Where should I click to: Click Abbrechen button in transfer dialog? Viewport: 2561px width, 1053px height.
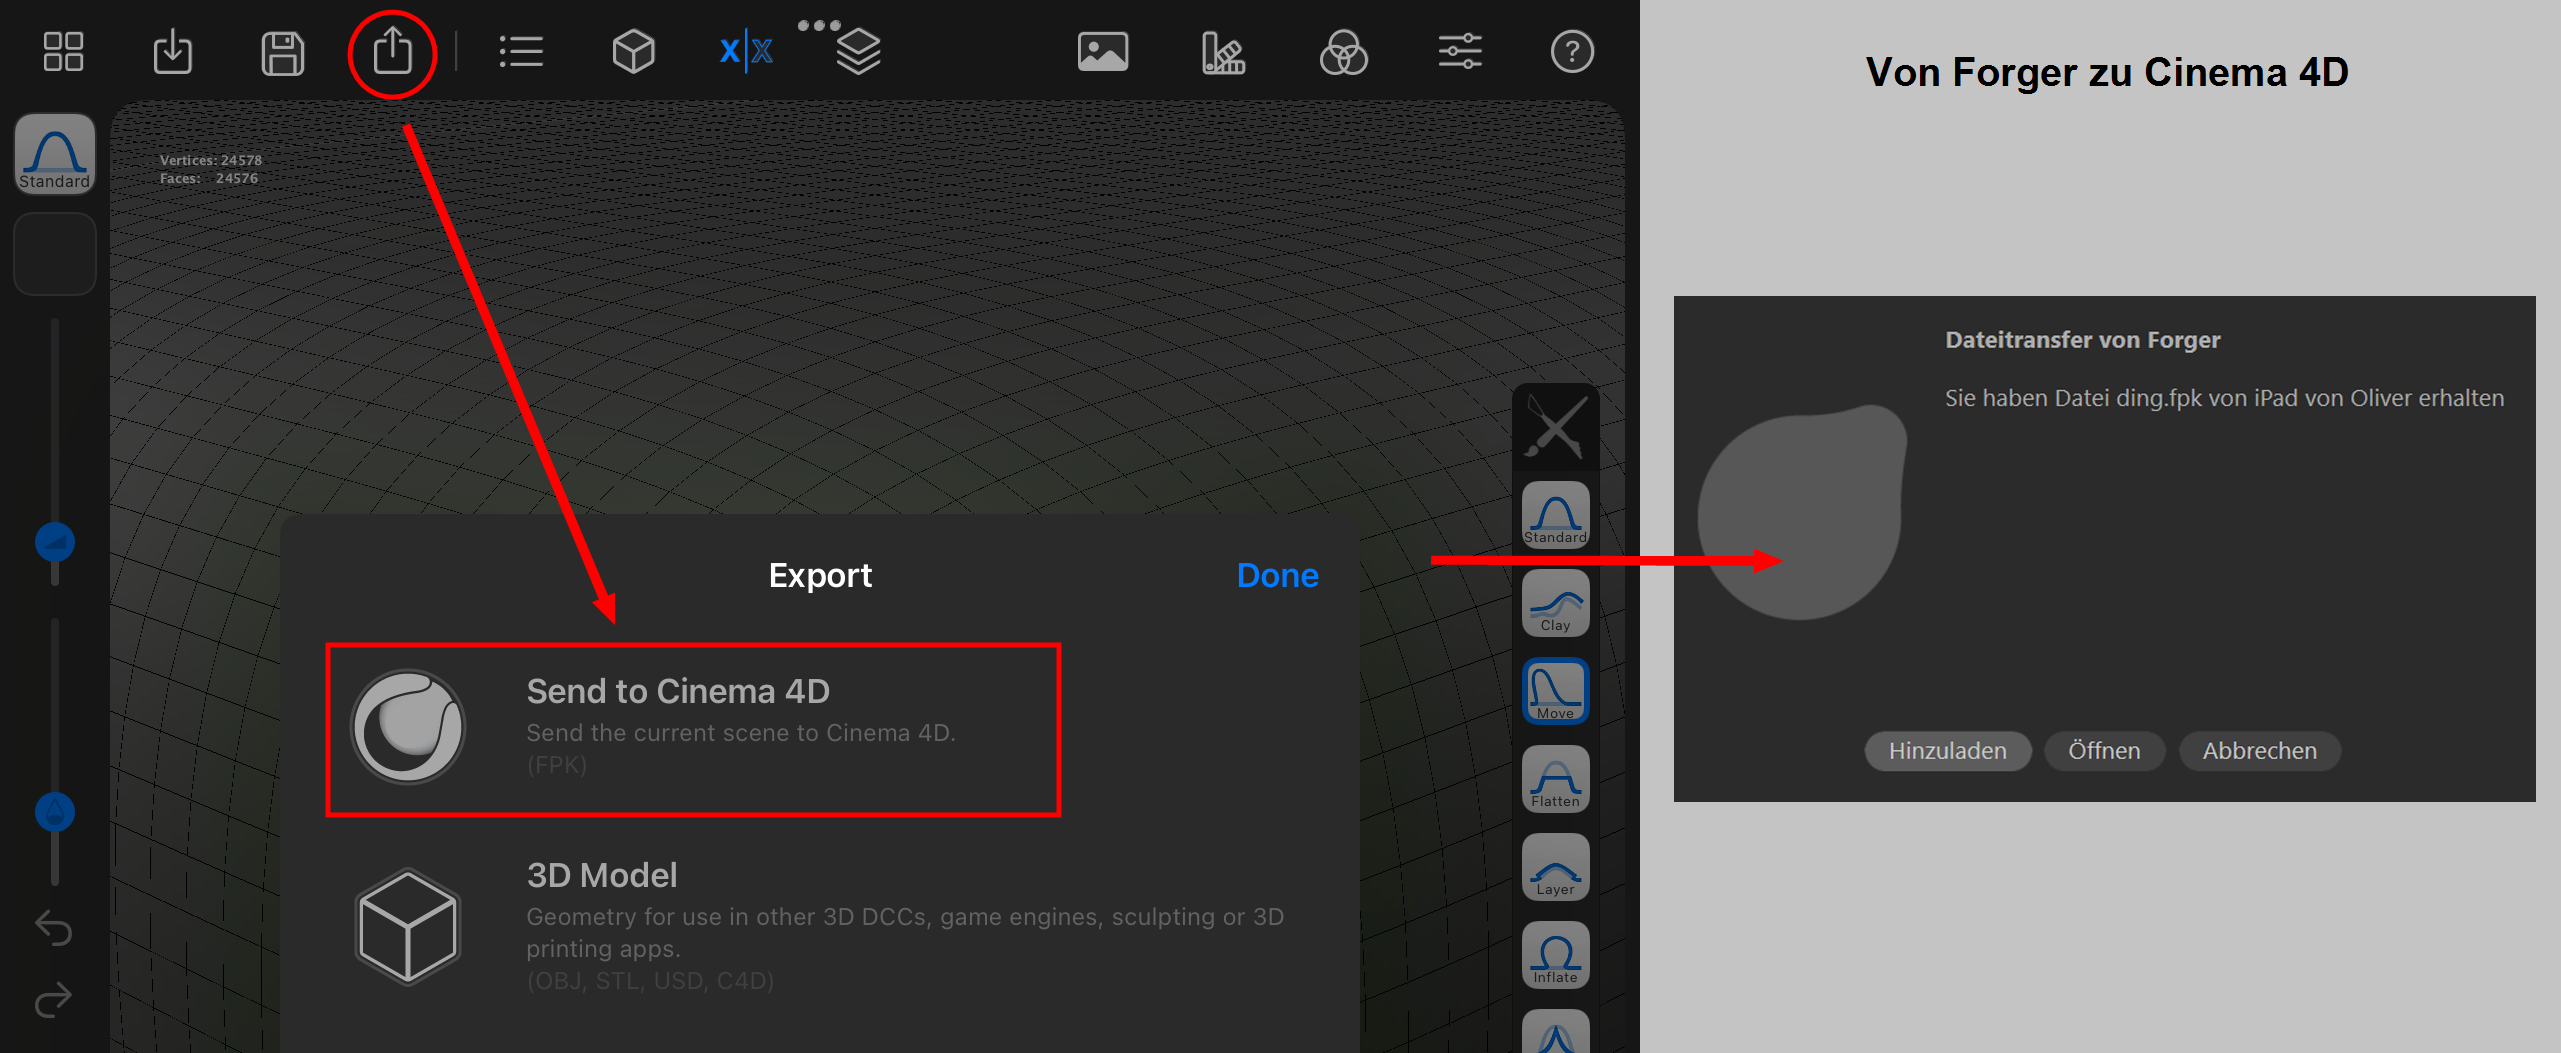coord(2259,751)
